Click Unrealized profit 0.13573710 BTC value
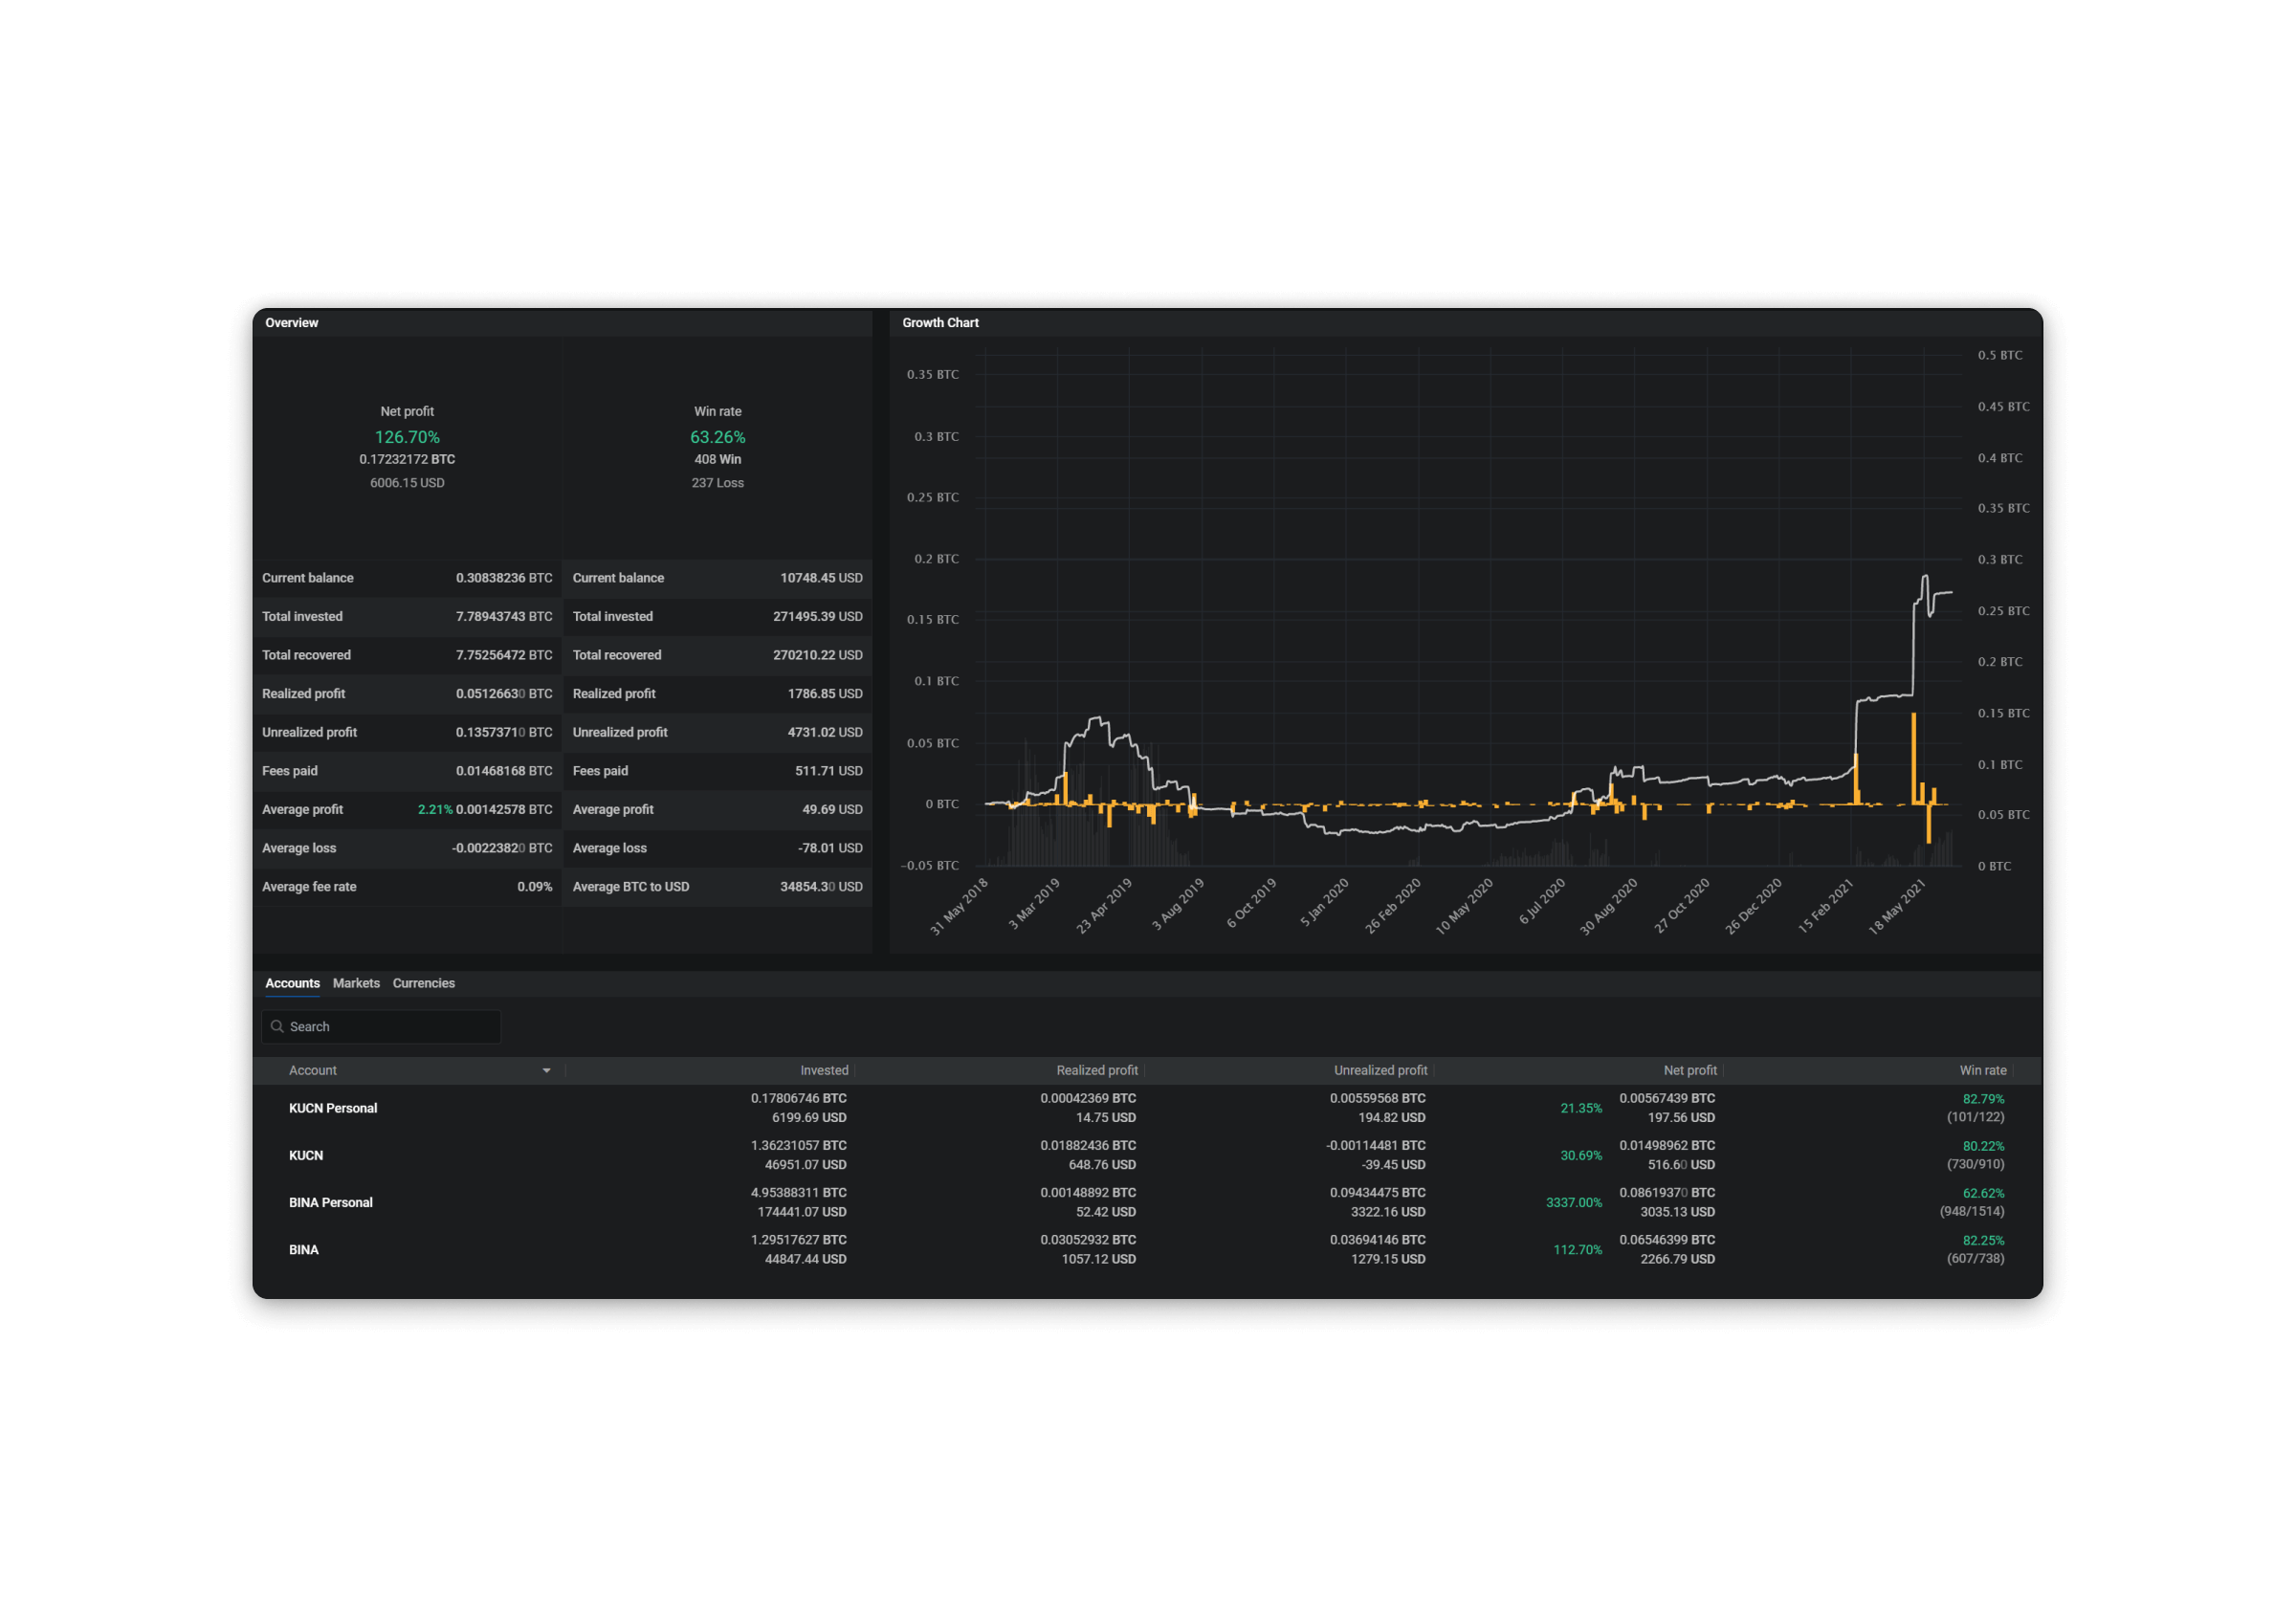This screenshot has width=2296, height=1607. (504, 732)
